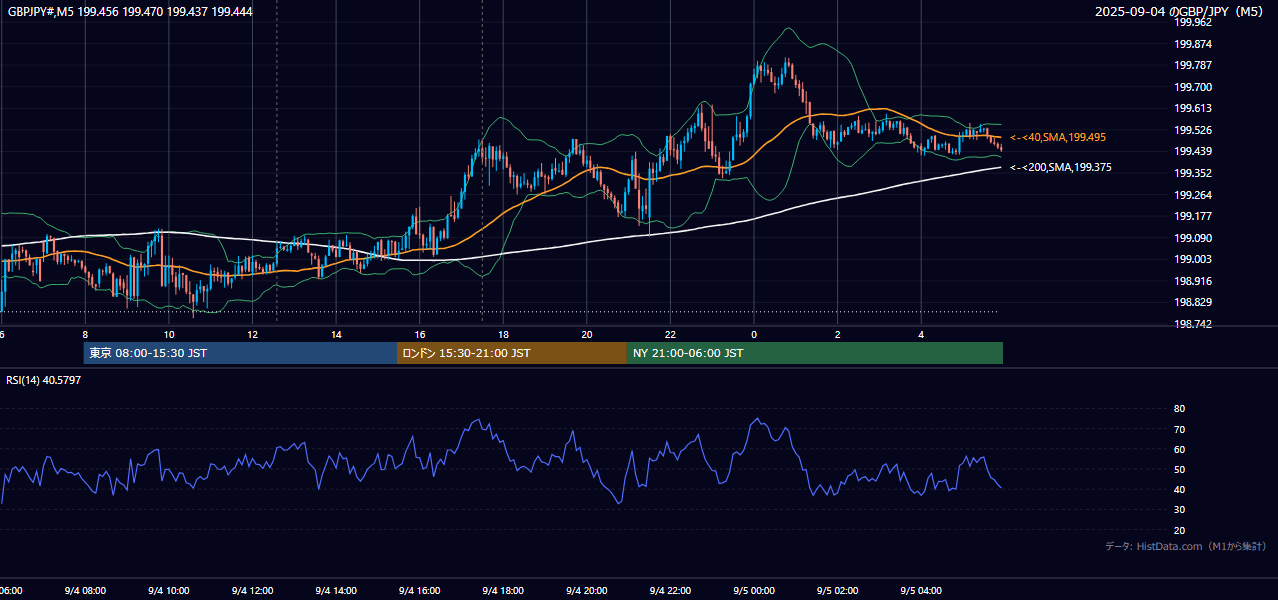Image resolution: width=1278 pixels, height=600 pixels.
Task: Click hour tick '12' on price chart axis
Action: click(x=252, y=335)
